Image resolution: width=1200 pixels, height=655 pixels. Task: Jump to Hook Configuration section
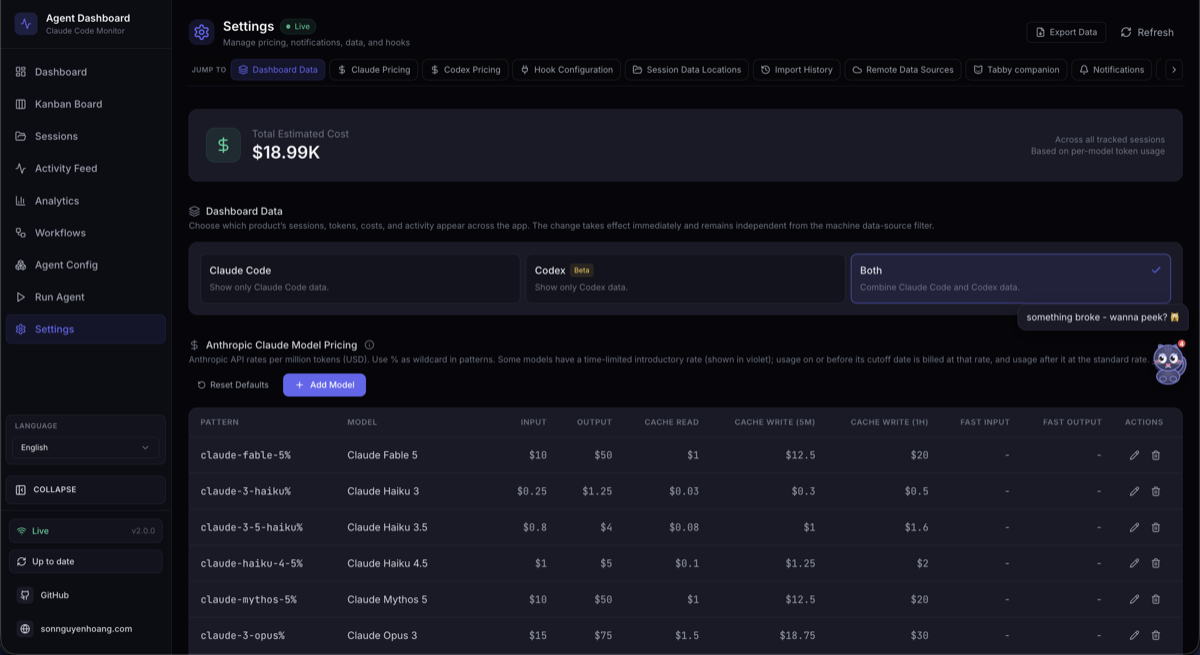pyautogui.click(x=567, y=70)
